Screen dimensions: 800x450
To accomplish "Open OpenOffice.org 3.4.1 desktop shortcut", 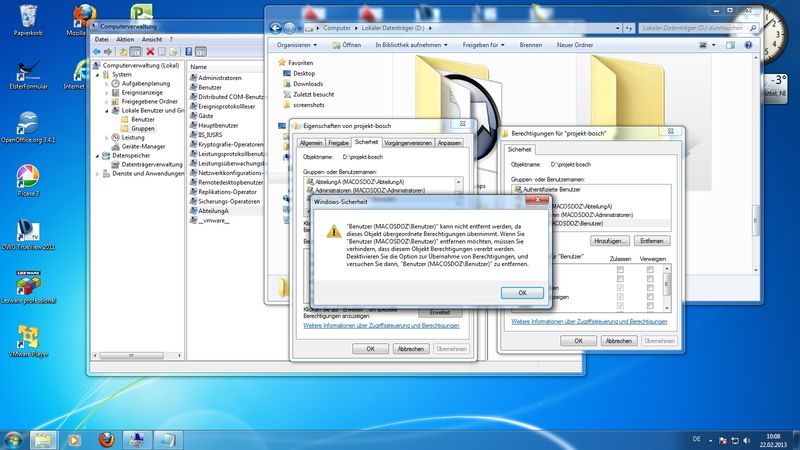I will point(27,123).
